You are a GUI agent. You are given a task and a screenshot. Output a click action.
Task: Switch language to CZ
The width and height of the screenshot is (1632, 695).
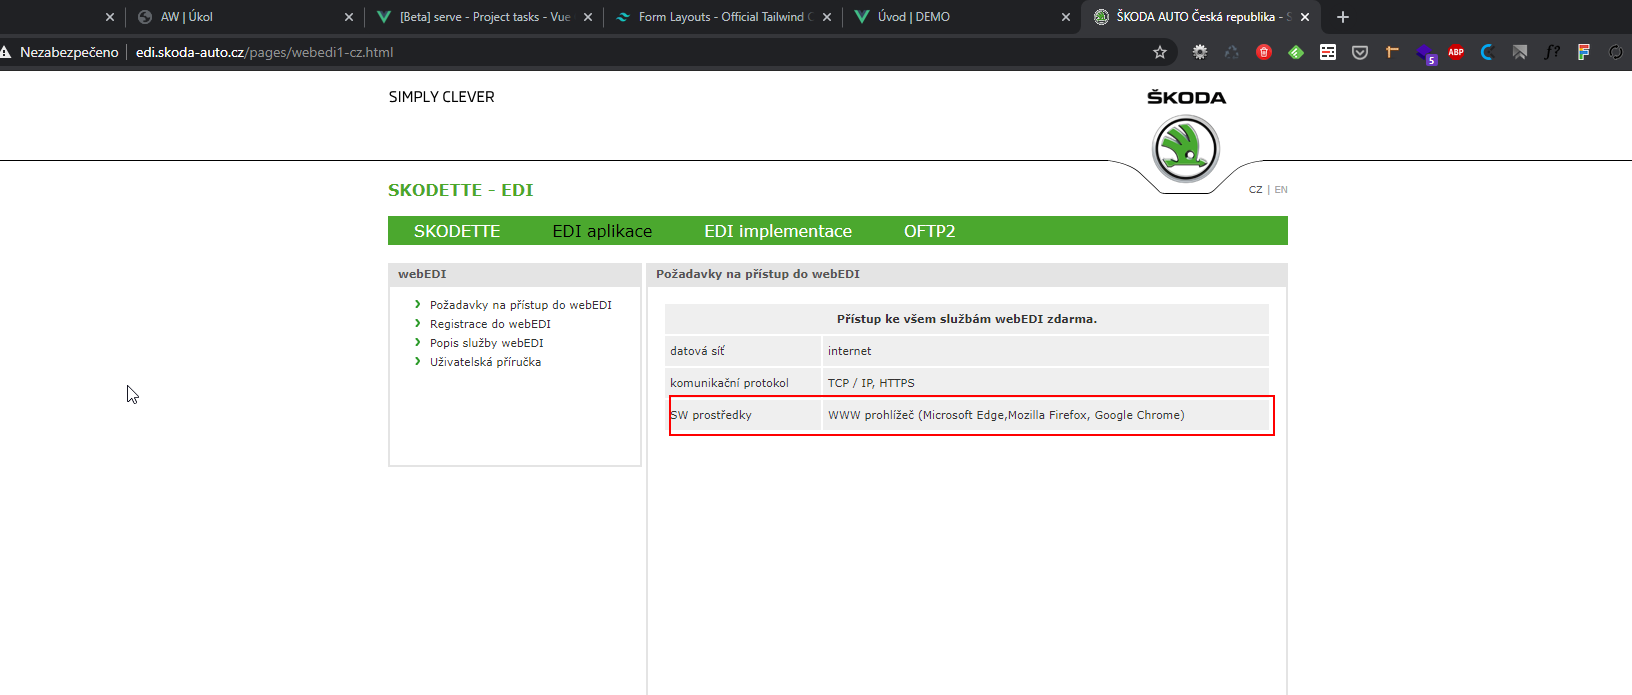tap(1256, 190)
